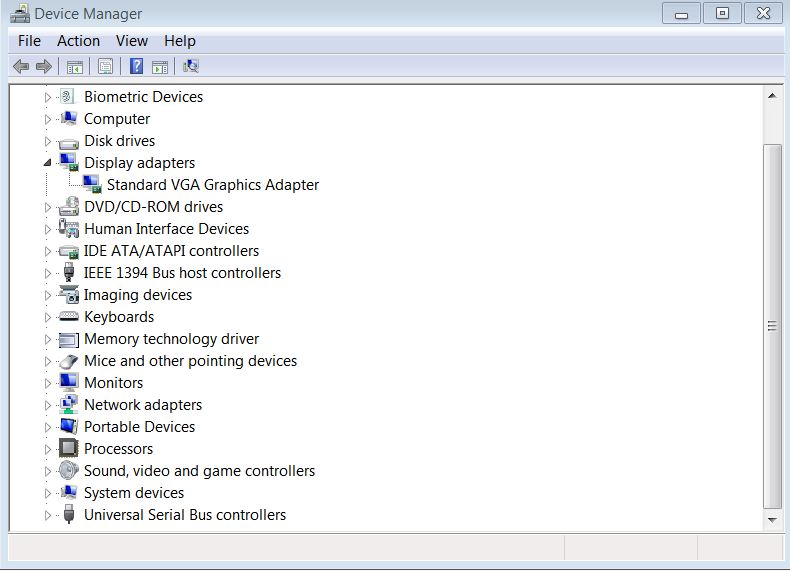Screen dimensions: 790x571
Task: Expand the DVD/CD-ROM drives node
Action: 47,207
